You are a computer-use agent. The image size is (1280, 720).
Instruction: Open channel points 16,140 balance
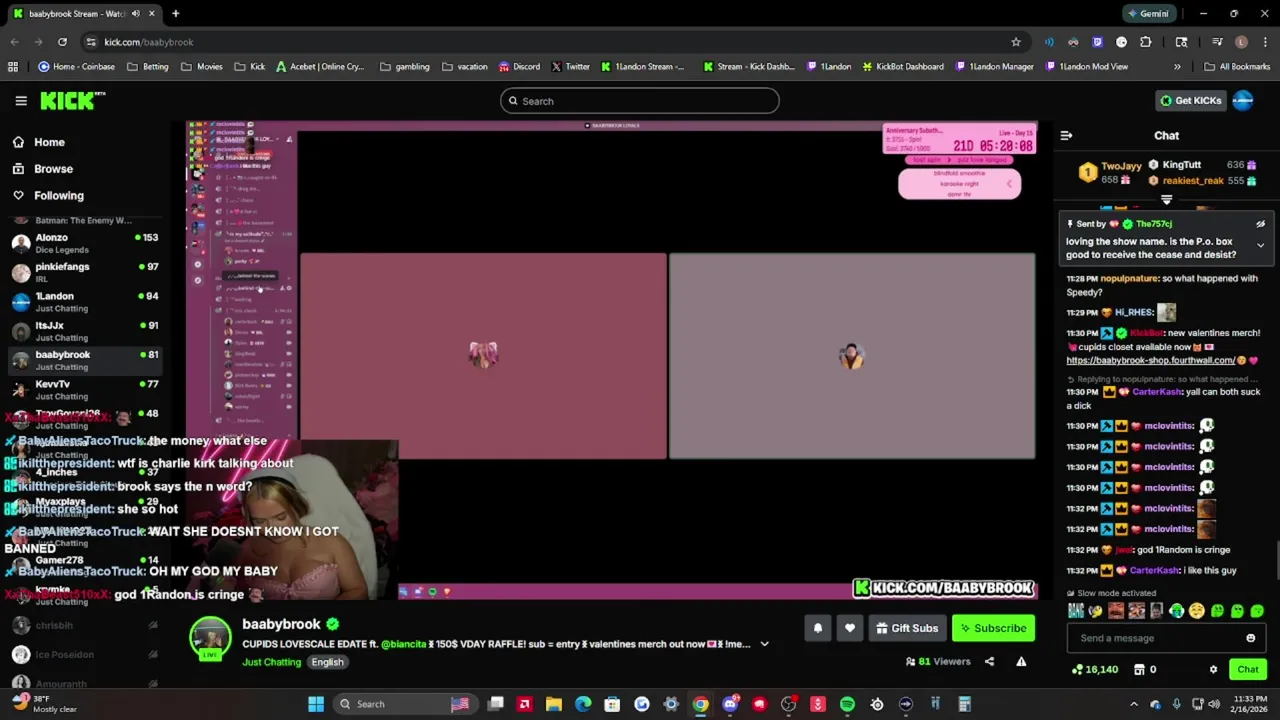(1094, 669)
